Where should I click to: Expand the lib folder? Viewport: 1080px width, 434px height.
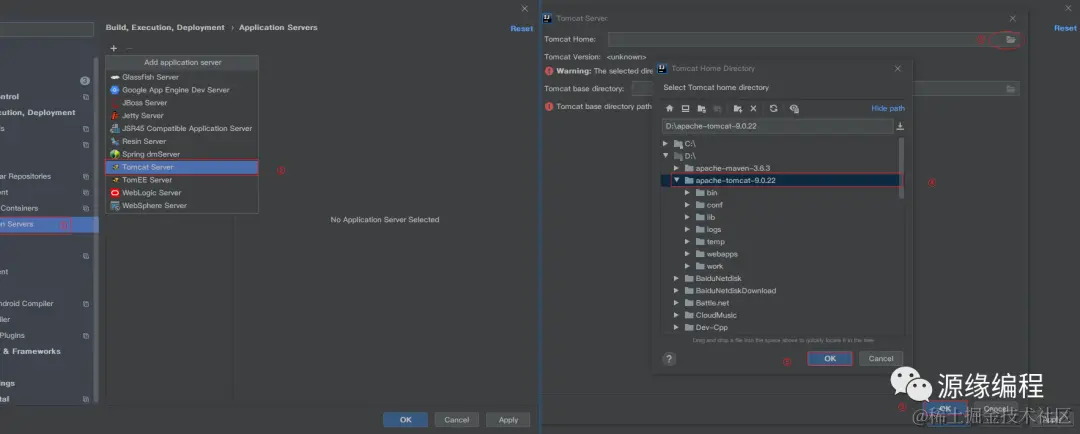tap(687, 217)
